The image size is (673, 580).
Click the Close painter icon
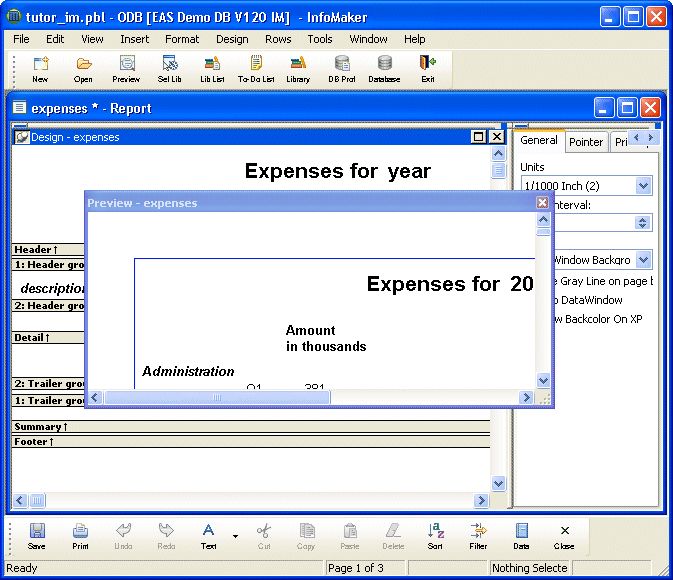point(564,536)
